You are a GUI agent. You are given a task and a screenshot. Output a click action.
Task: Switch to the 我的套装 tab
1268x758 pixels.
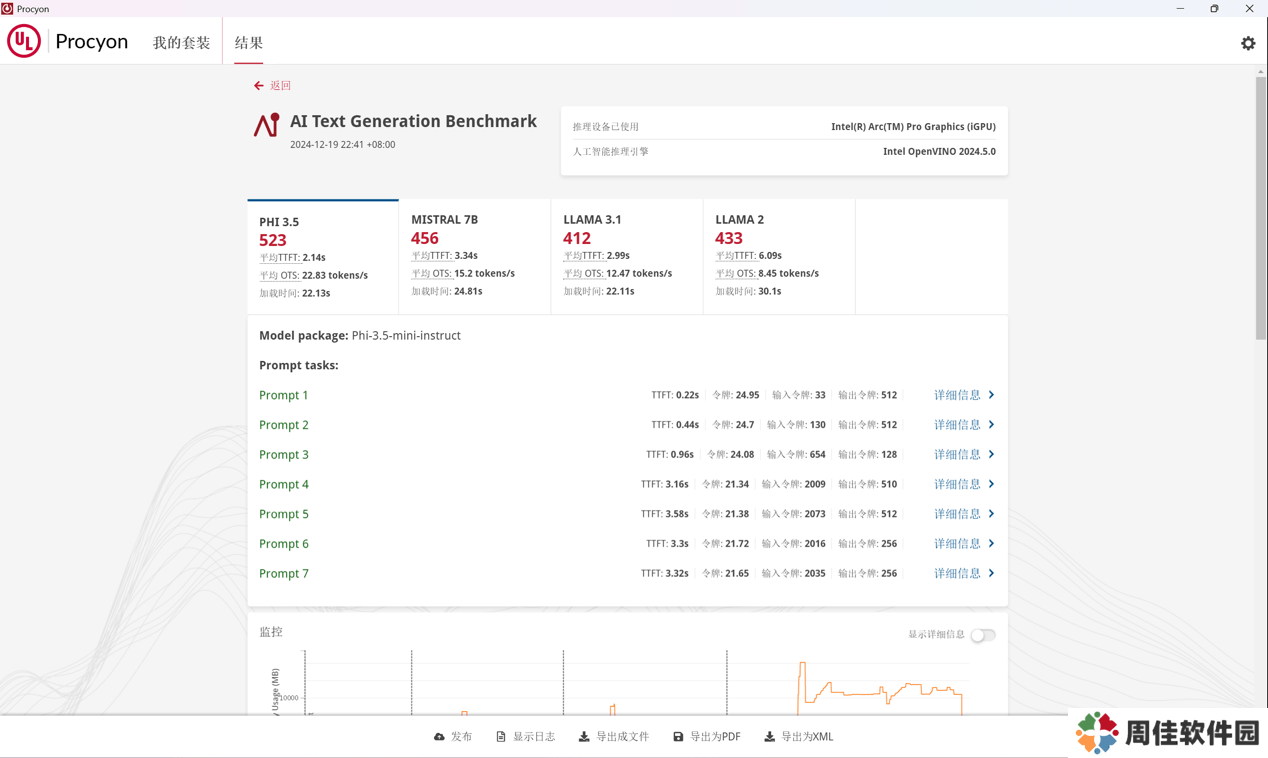tap(181, 43)
